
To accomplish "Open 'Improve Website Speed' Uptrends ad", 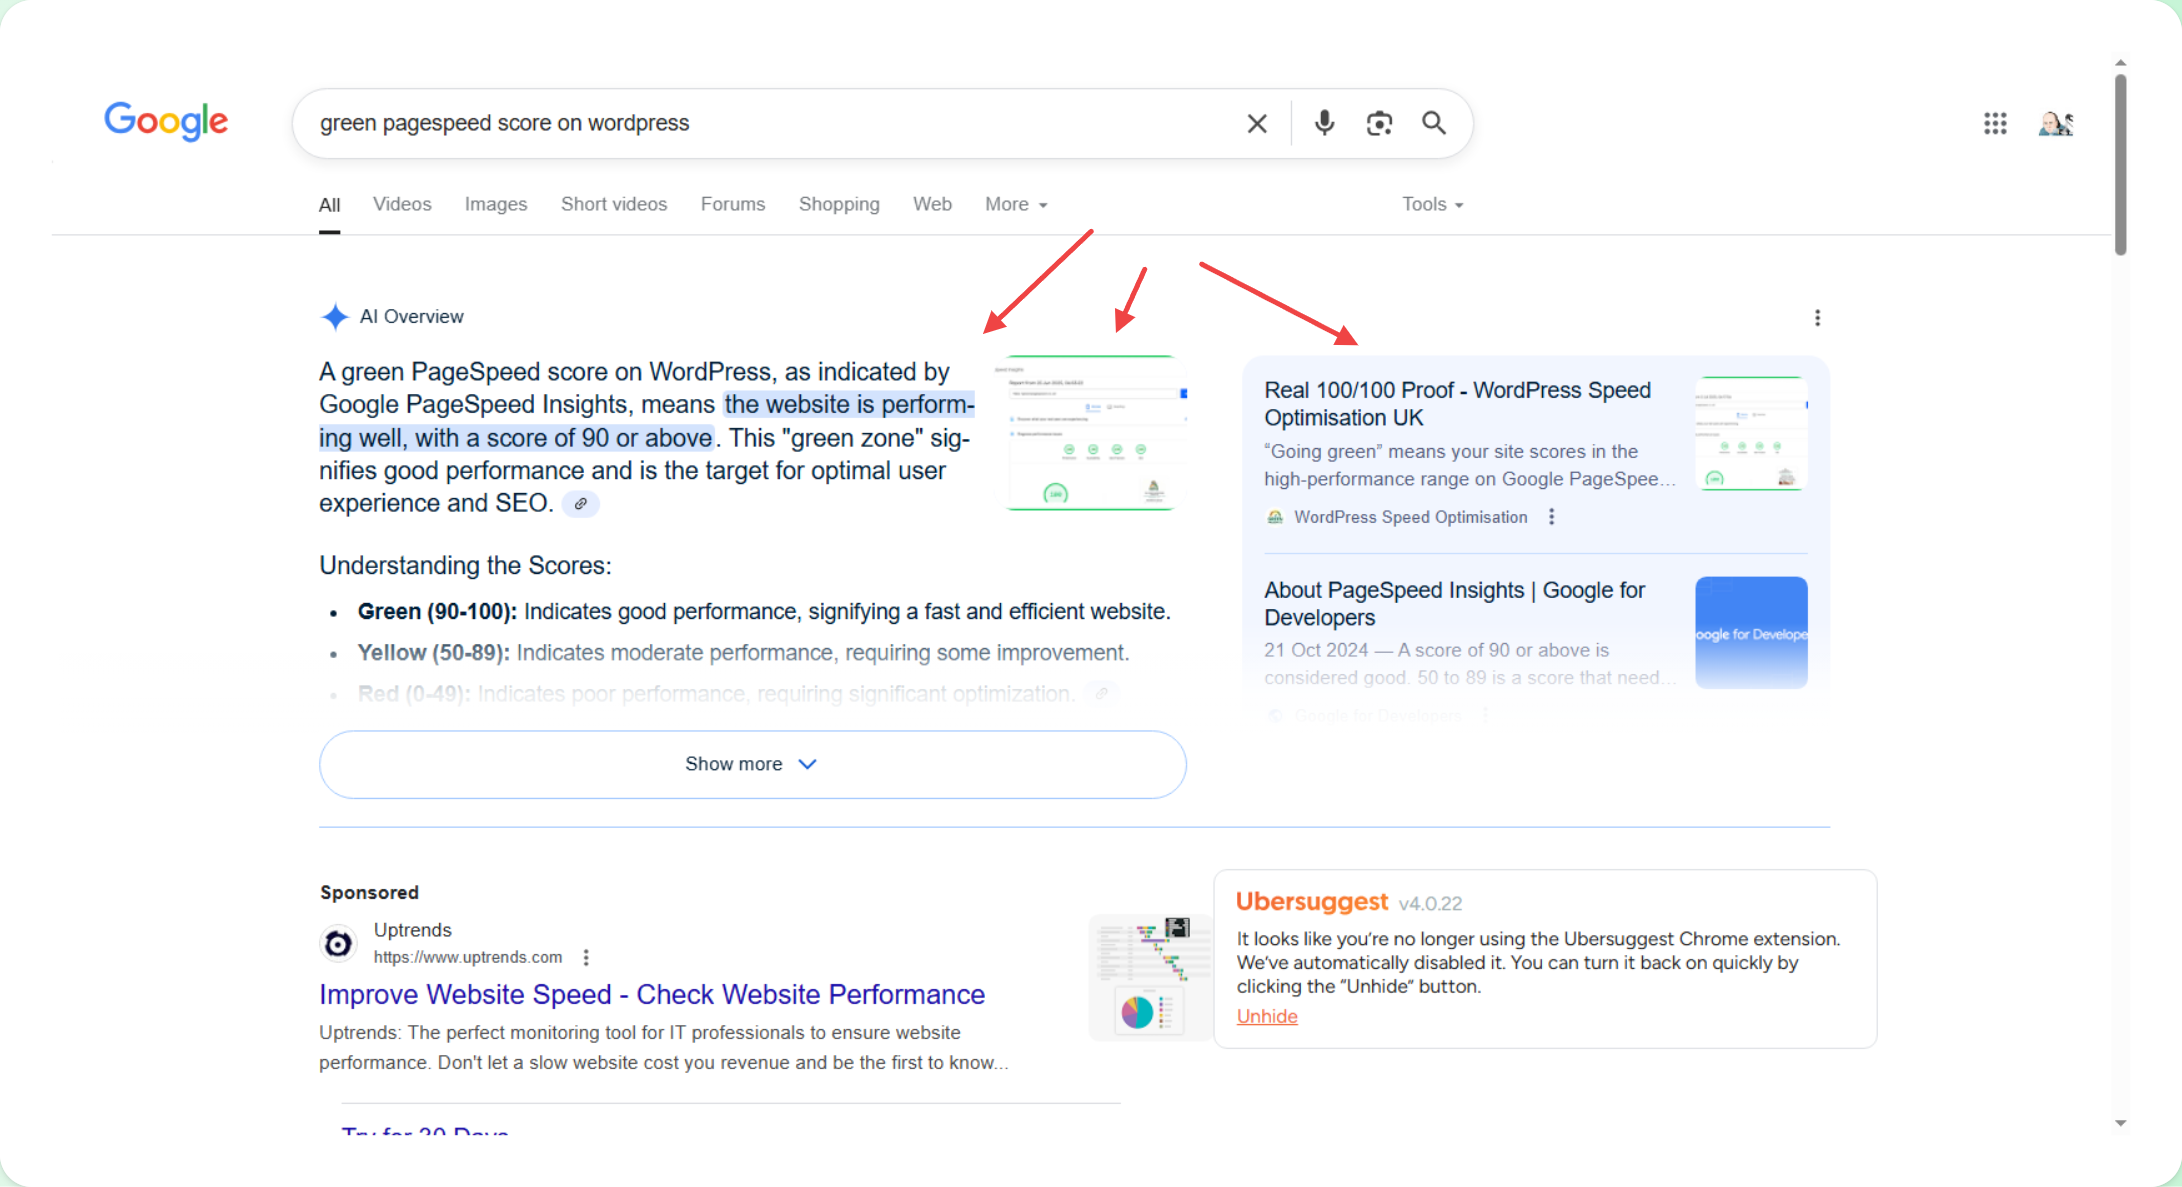I will coord(652,994).
